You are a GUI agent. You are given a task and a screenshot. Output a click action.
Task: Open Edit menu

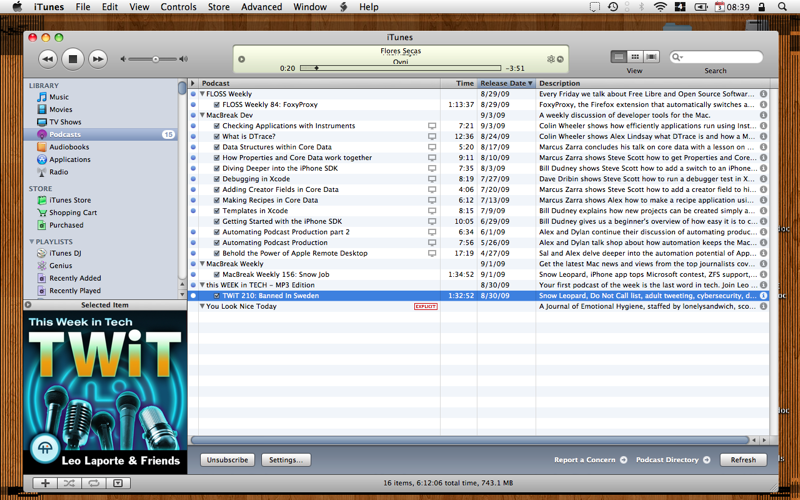point(110,7)
